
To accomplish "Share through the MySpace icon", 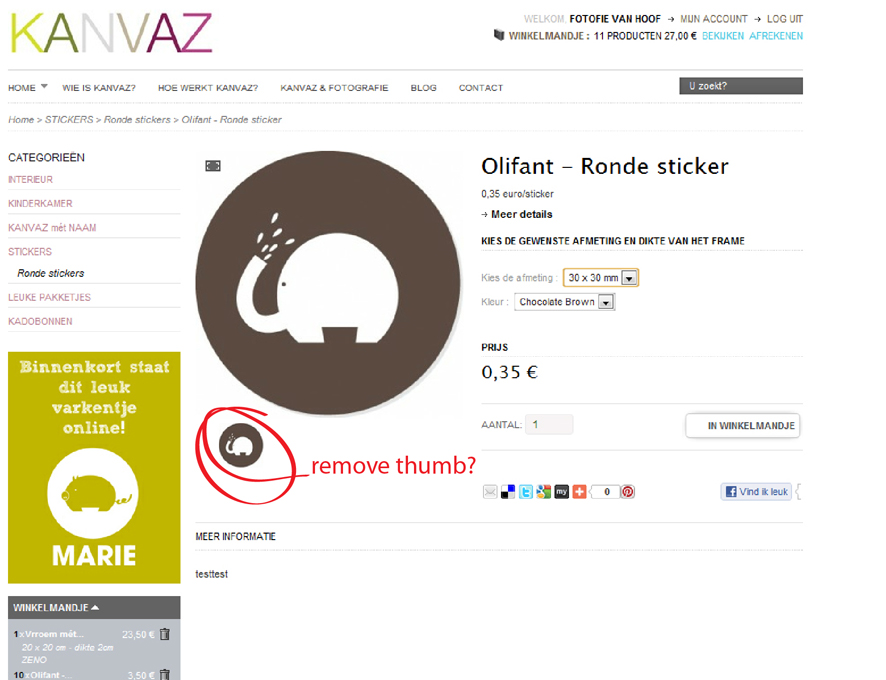I will (x=561, y=492).
